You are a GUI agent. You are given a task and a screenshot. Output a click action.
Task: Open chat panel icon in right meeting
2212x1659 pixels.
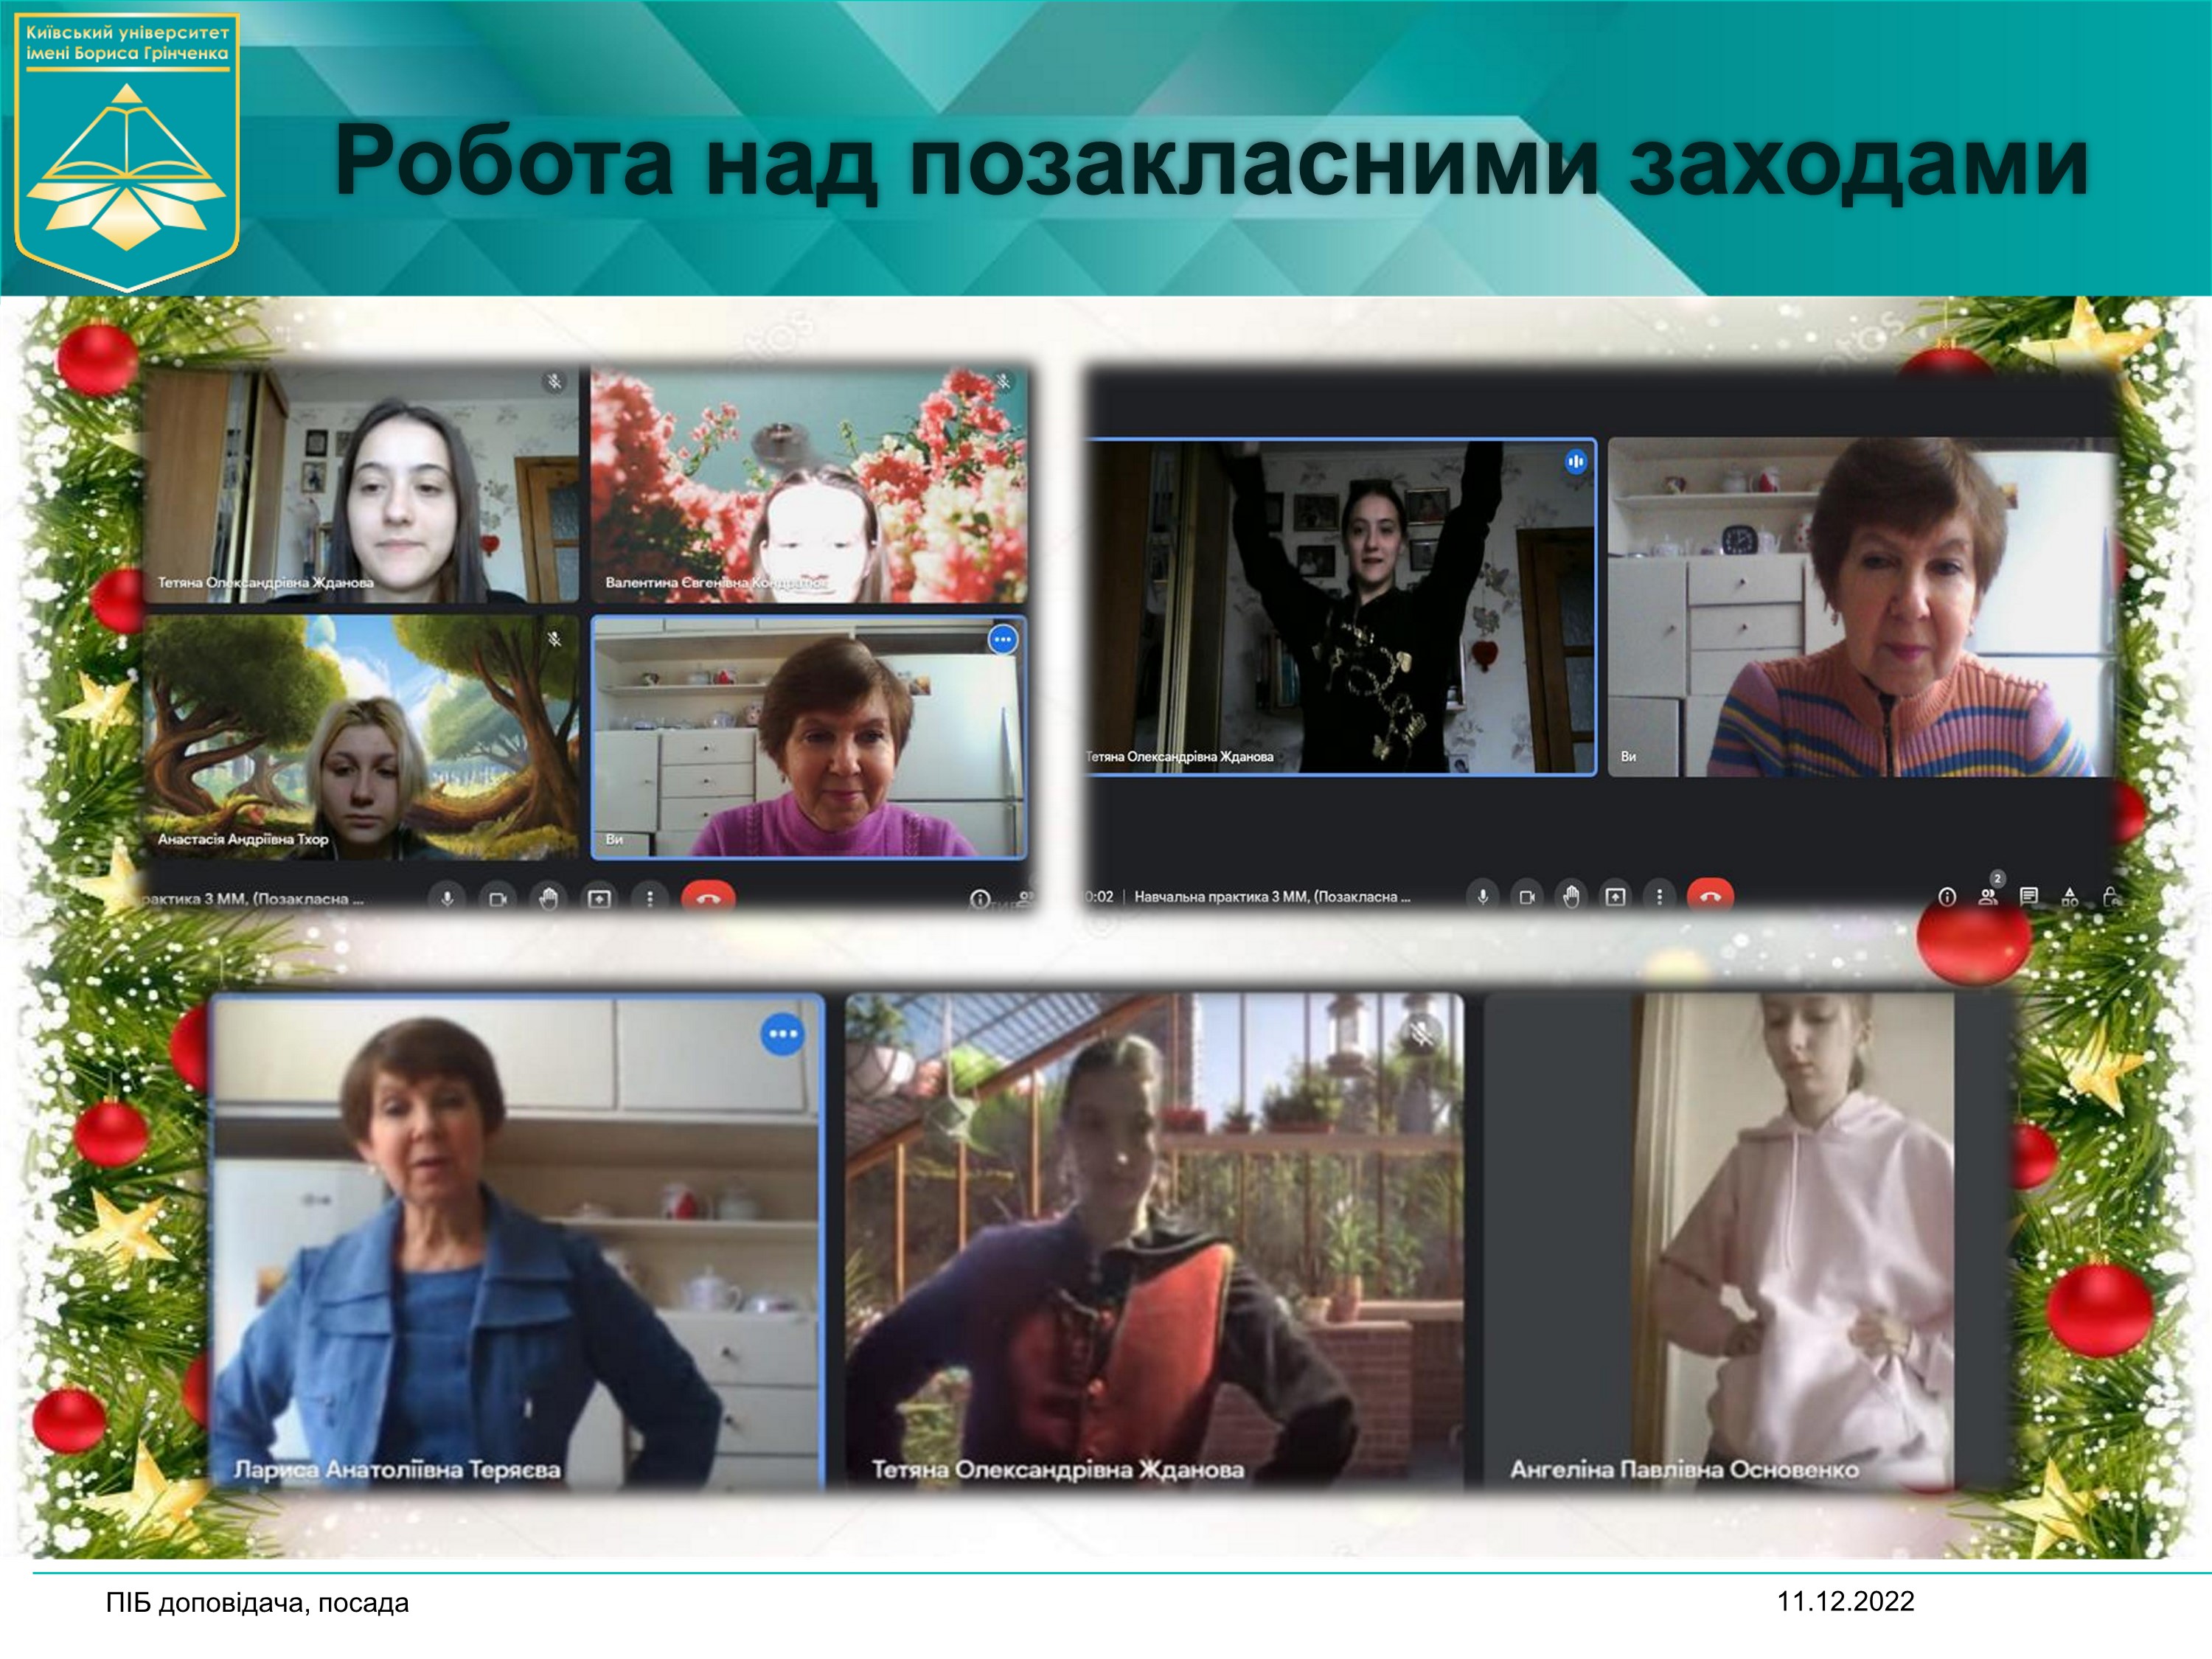[x=2029, y=896]
